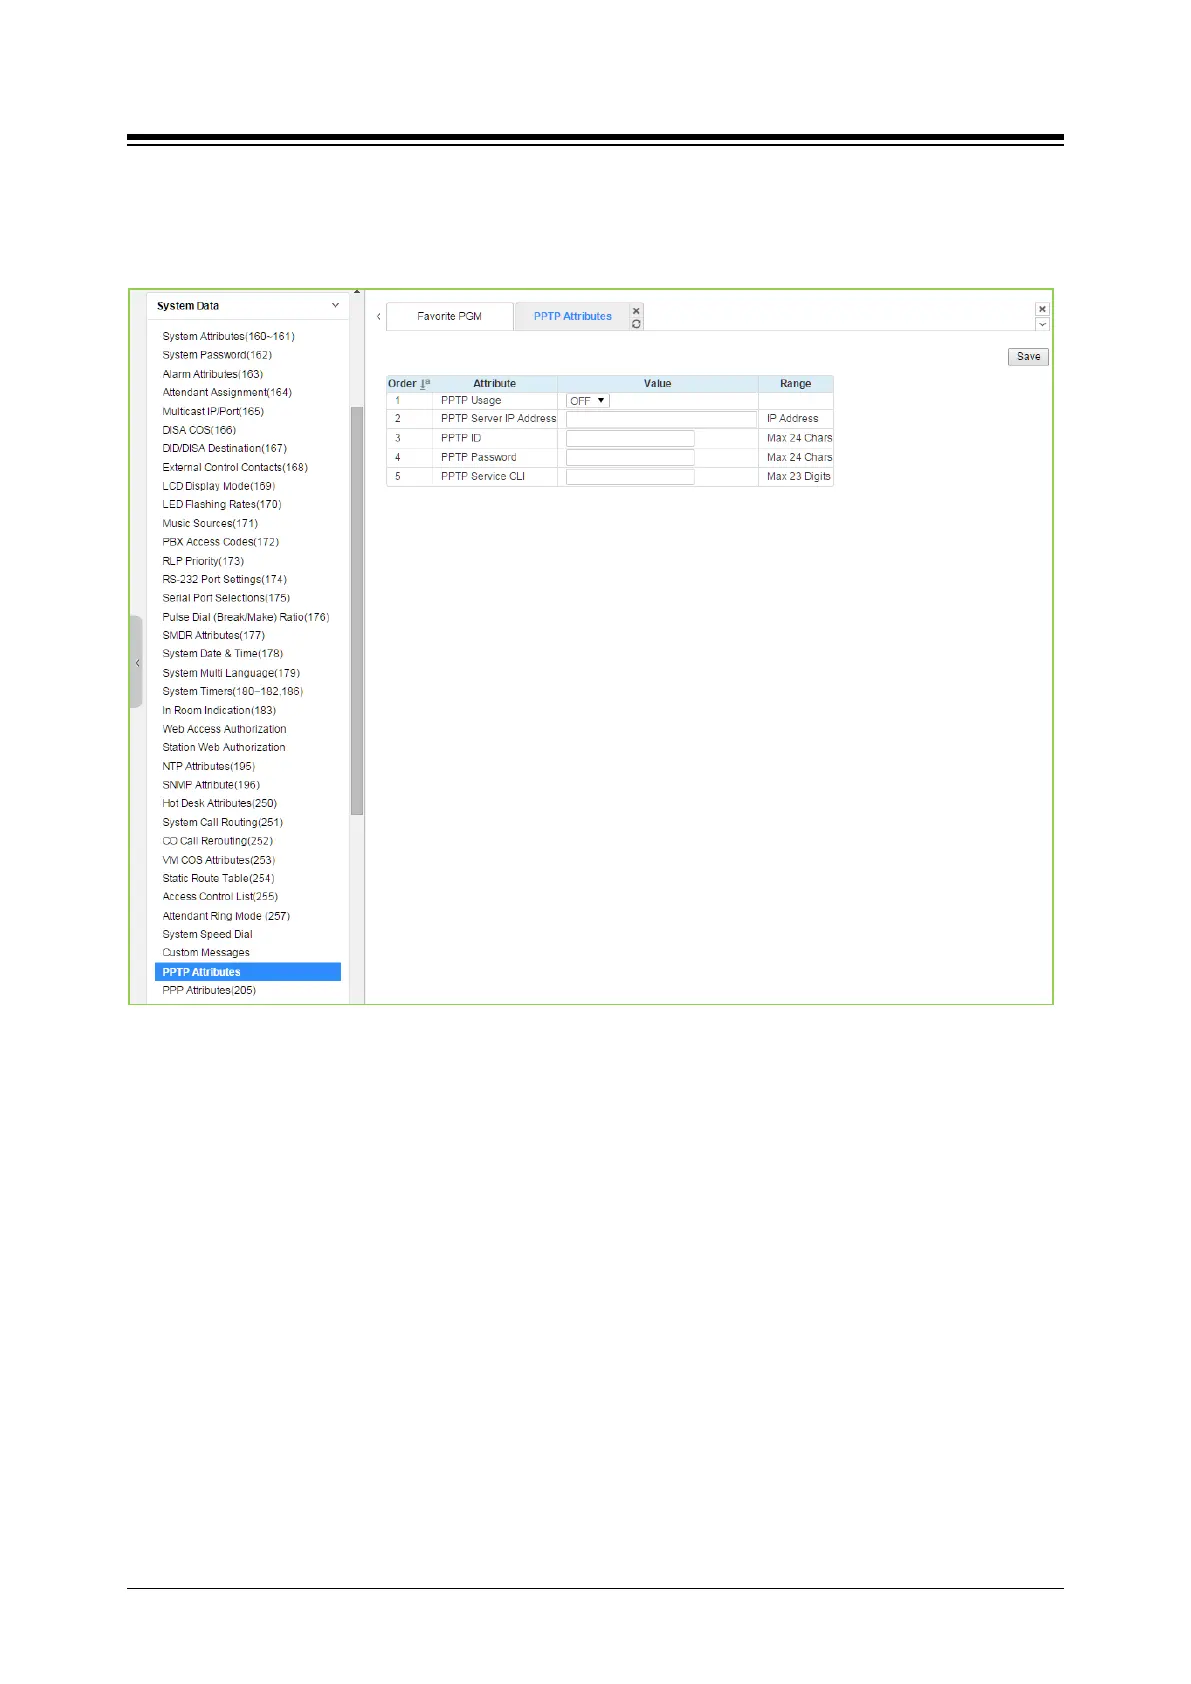Open SMDR Attributes(177)

pos(213,635)
